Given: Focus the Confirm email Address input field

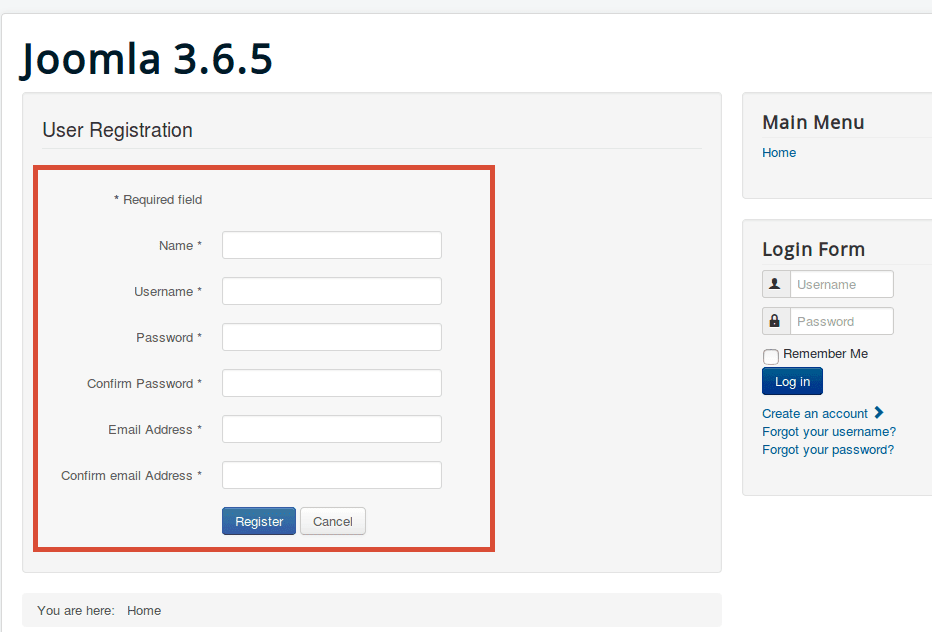Looking at the screenshot, I should [332, 475].
